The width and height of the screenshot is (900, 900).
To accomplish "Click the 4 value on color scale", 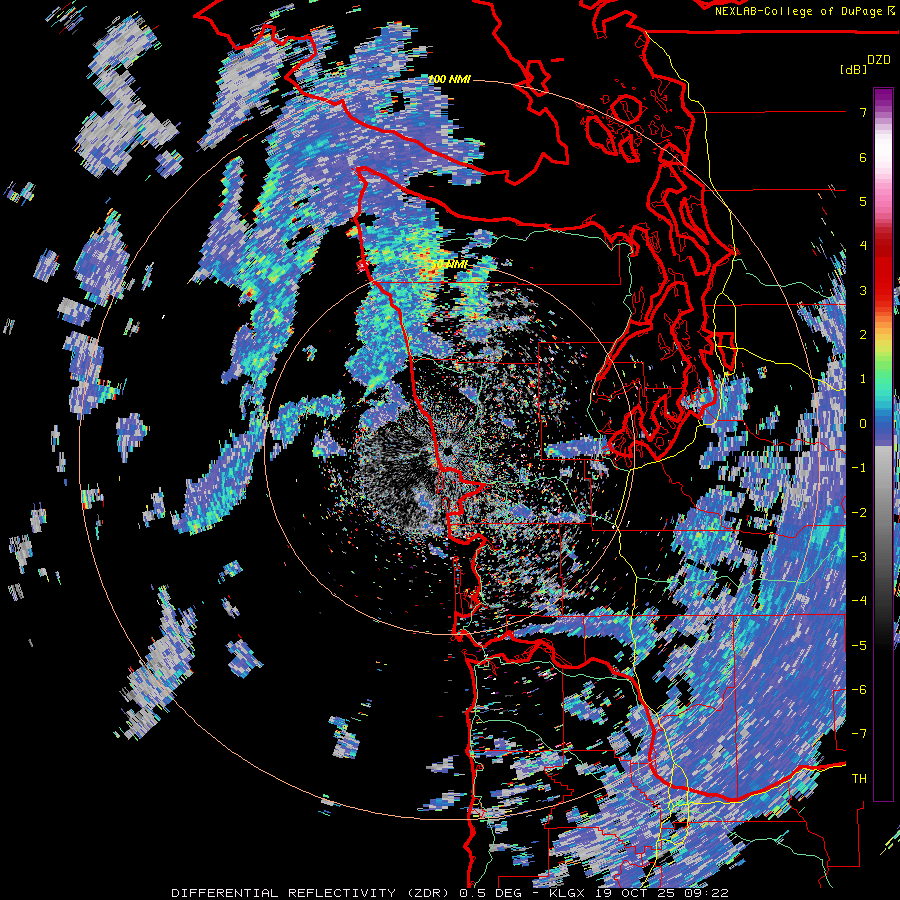I will (863, 245).
